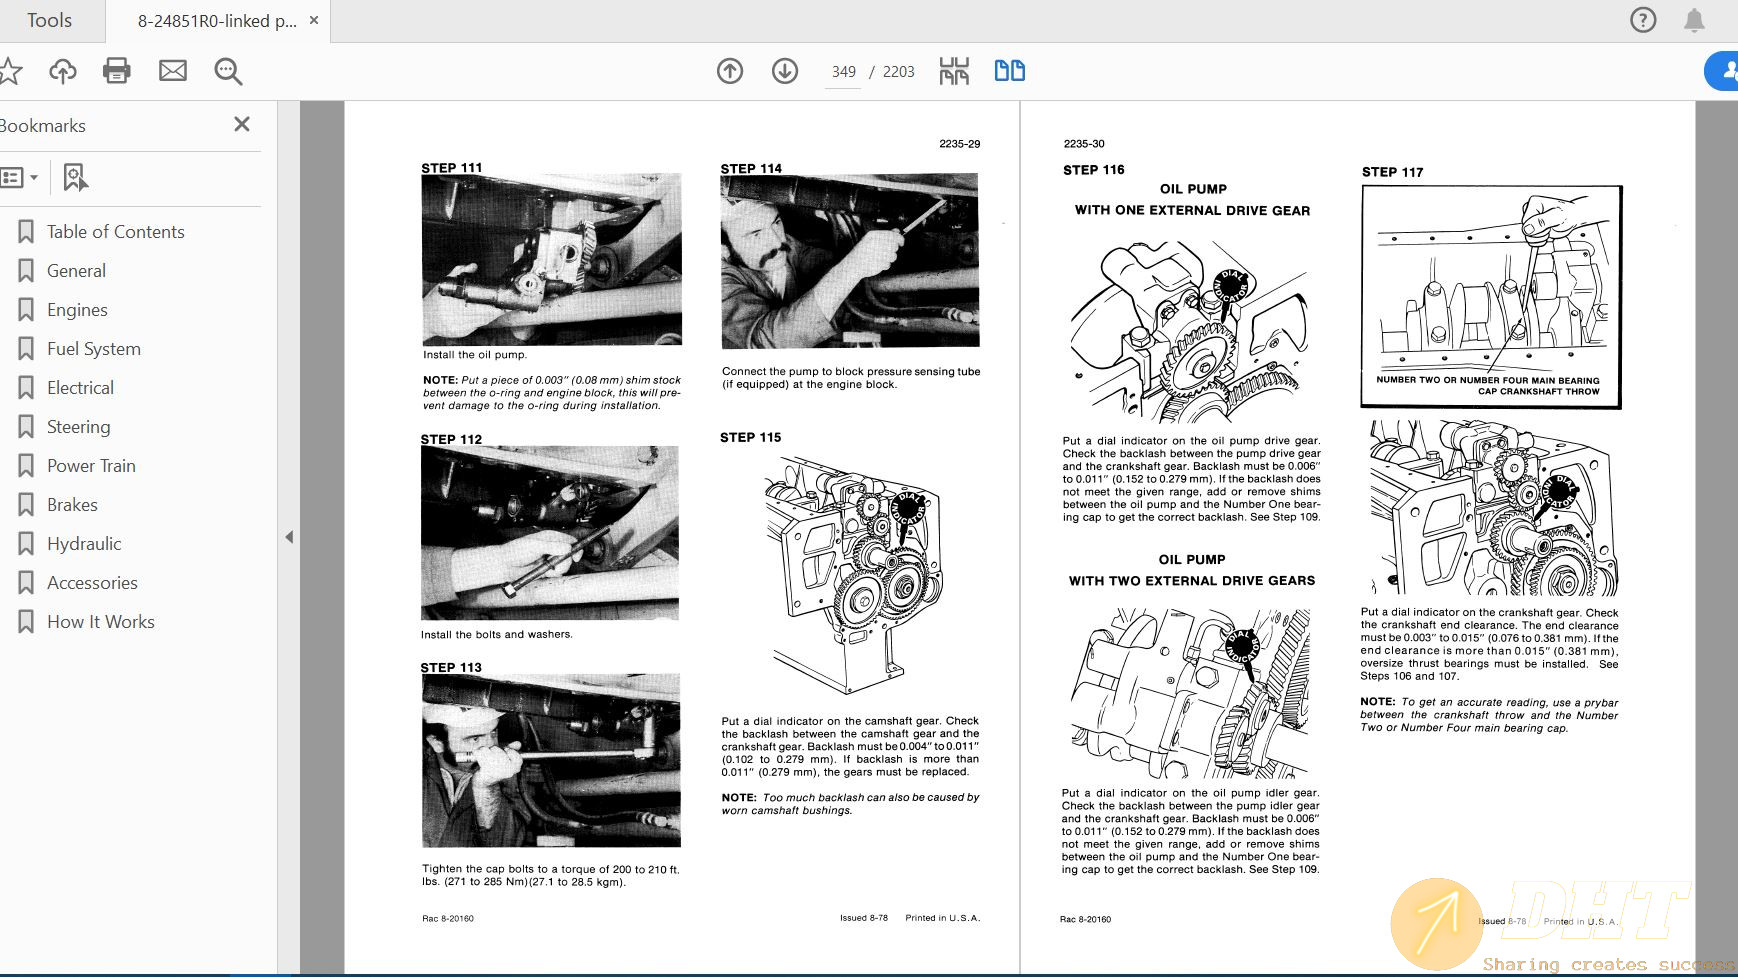Open Help with the question mark icon
The image size is (1738, 977).
point(1643,20)
